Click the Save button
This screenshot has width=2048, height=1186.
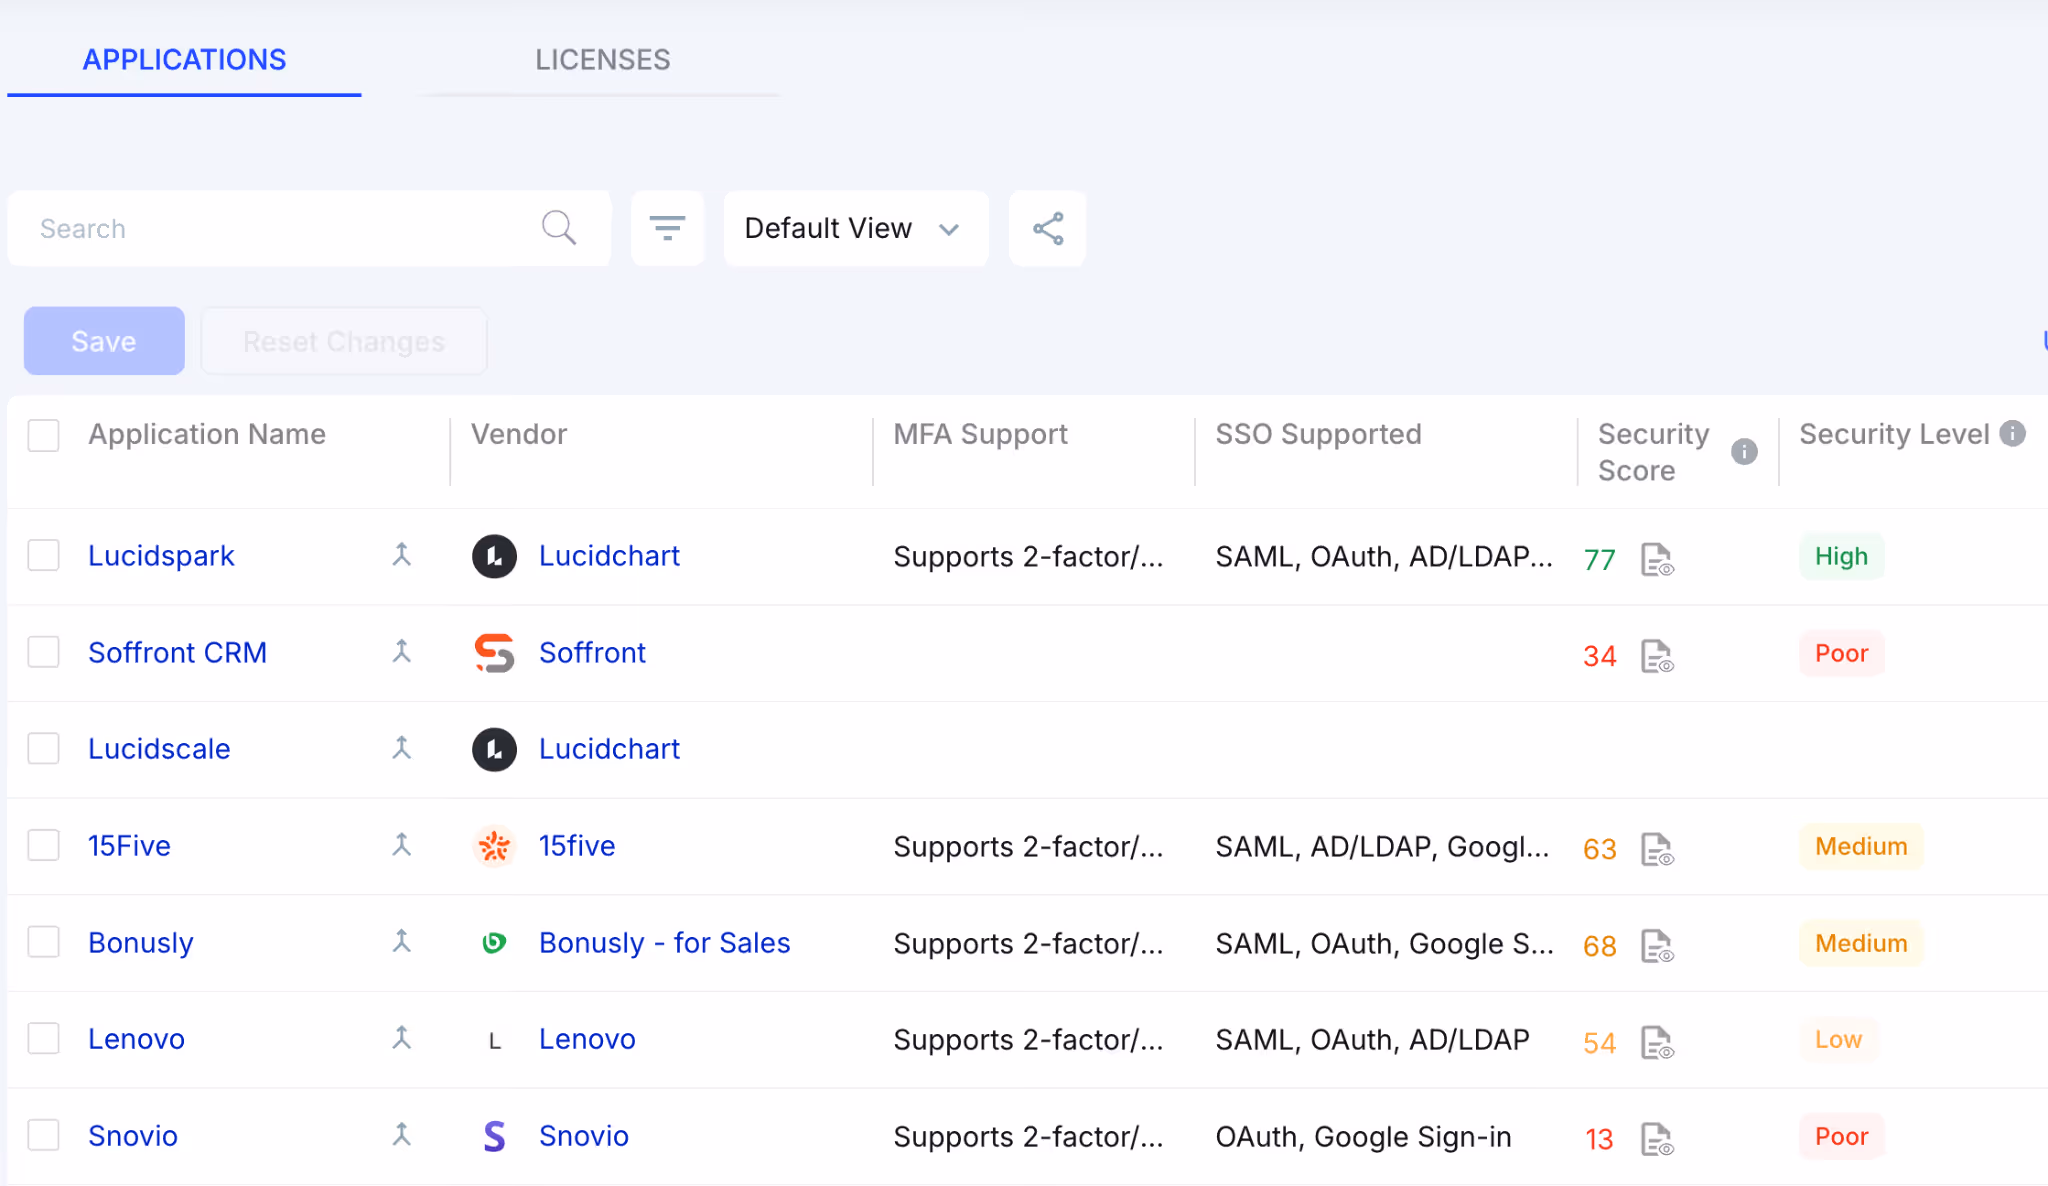pyautogui.click(x=104, y=341)
